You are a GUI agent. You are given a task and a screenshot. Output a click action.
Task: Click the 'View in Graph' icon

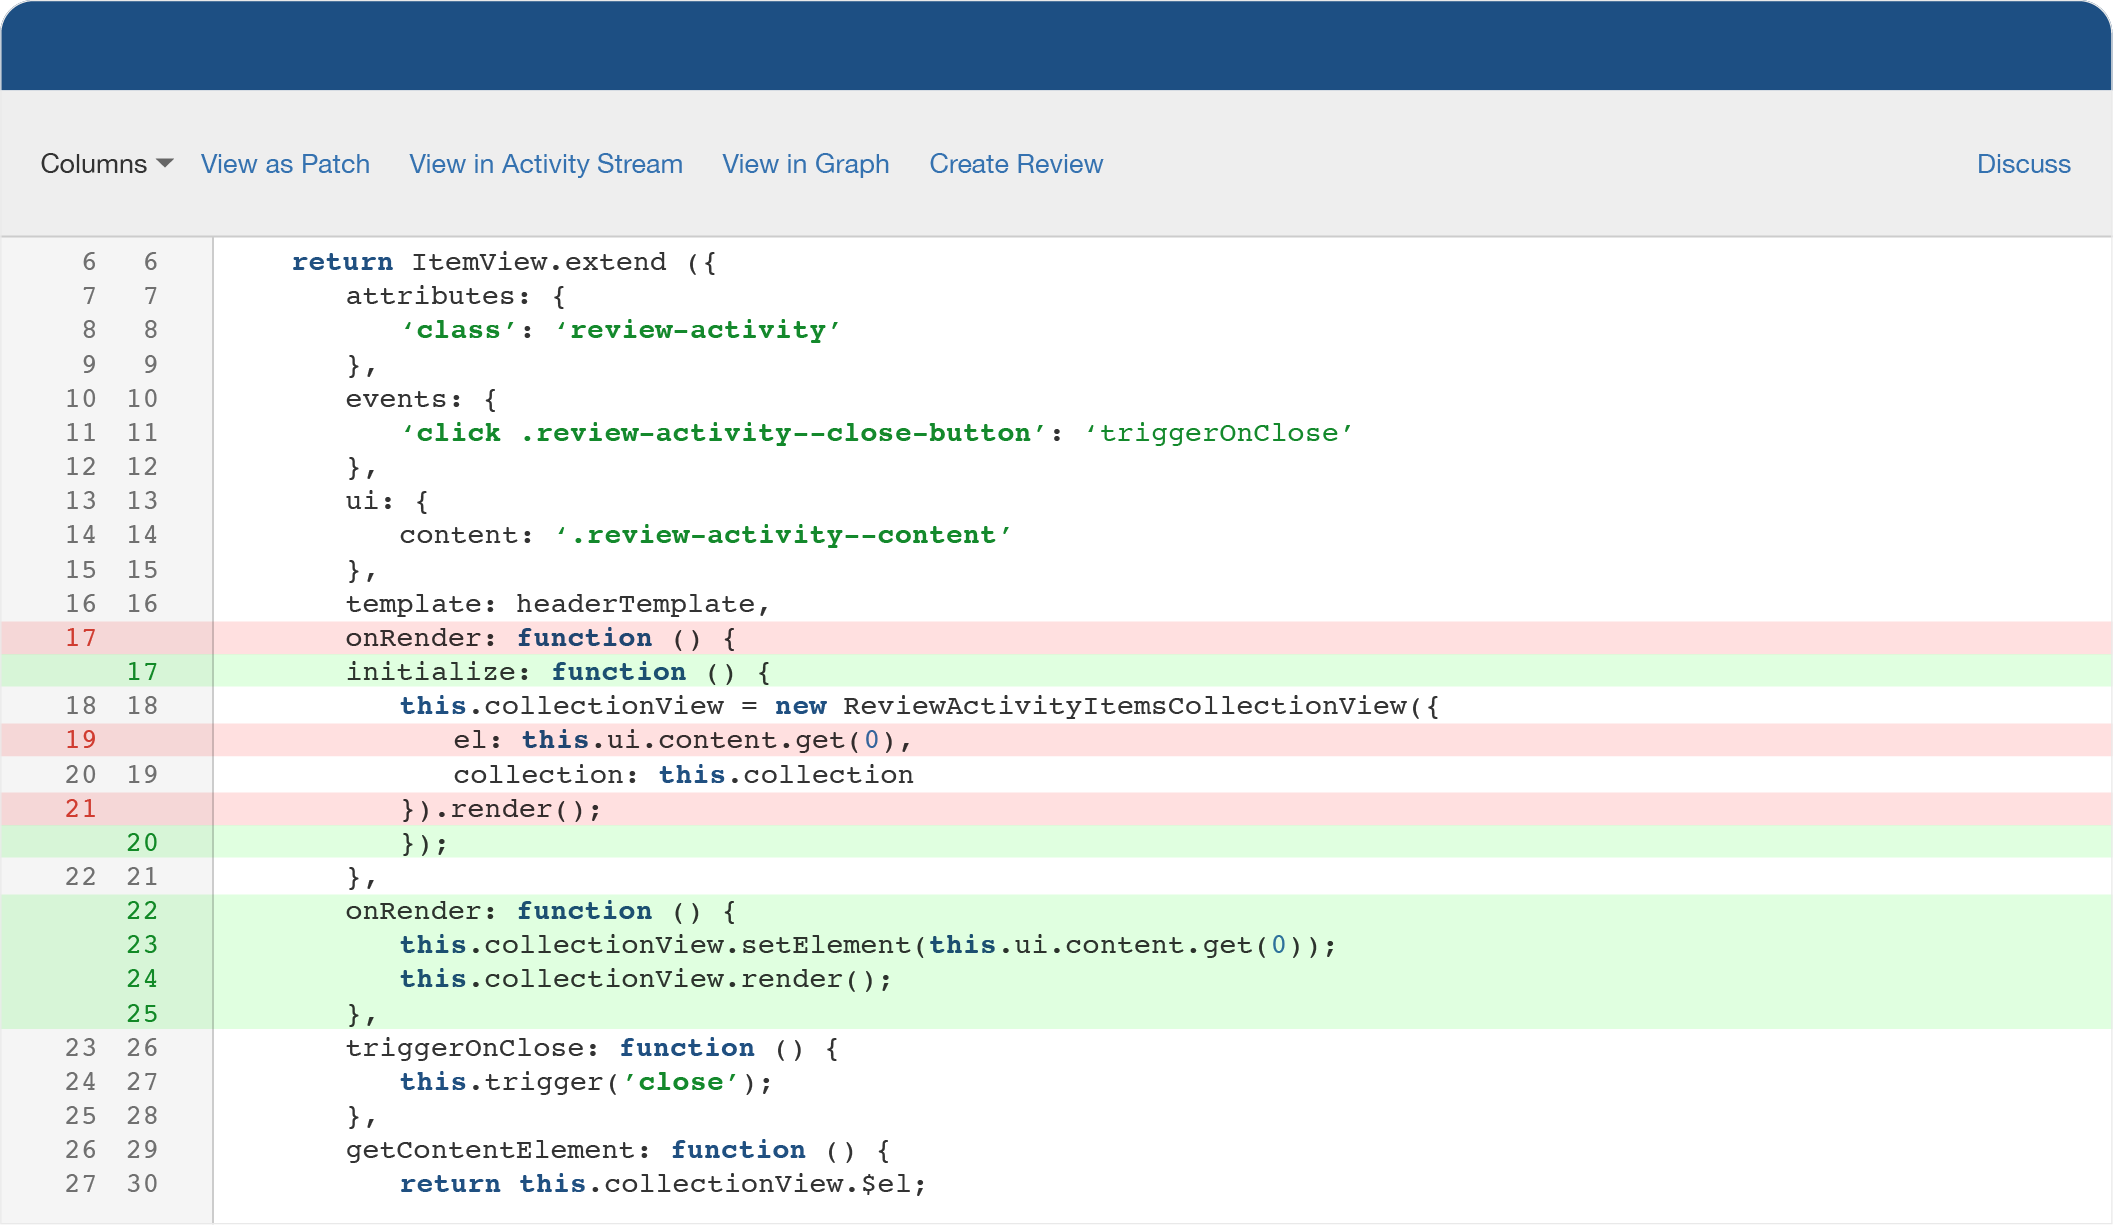point(806,163)
